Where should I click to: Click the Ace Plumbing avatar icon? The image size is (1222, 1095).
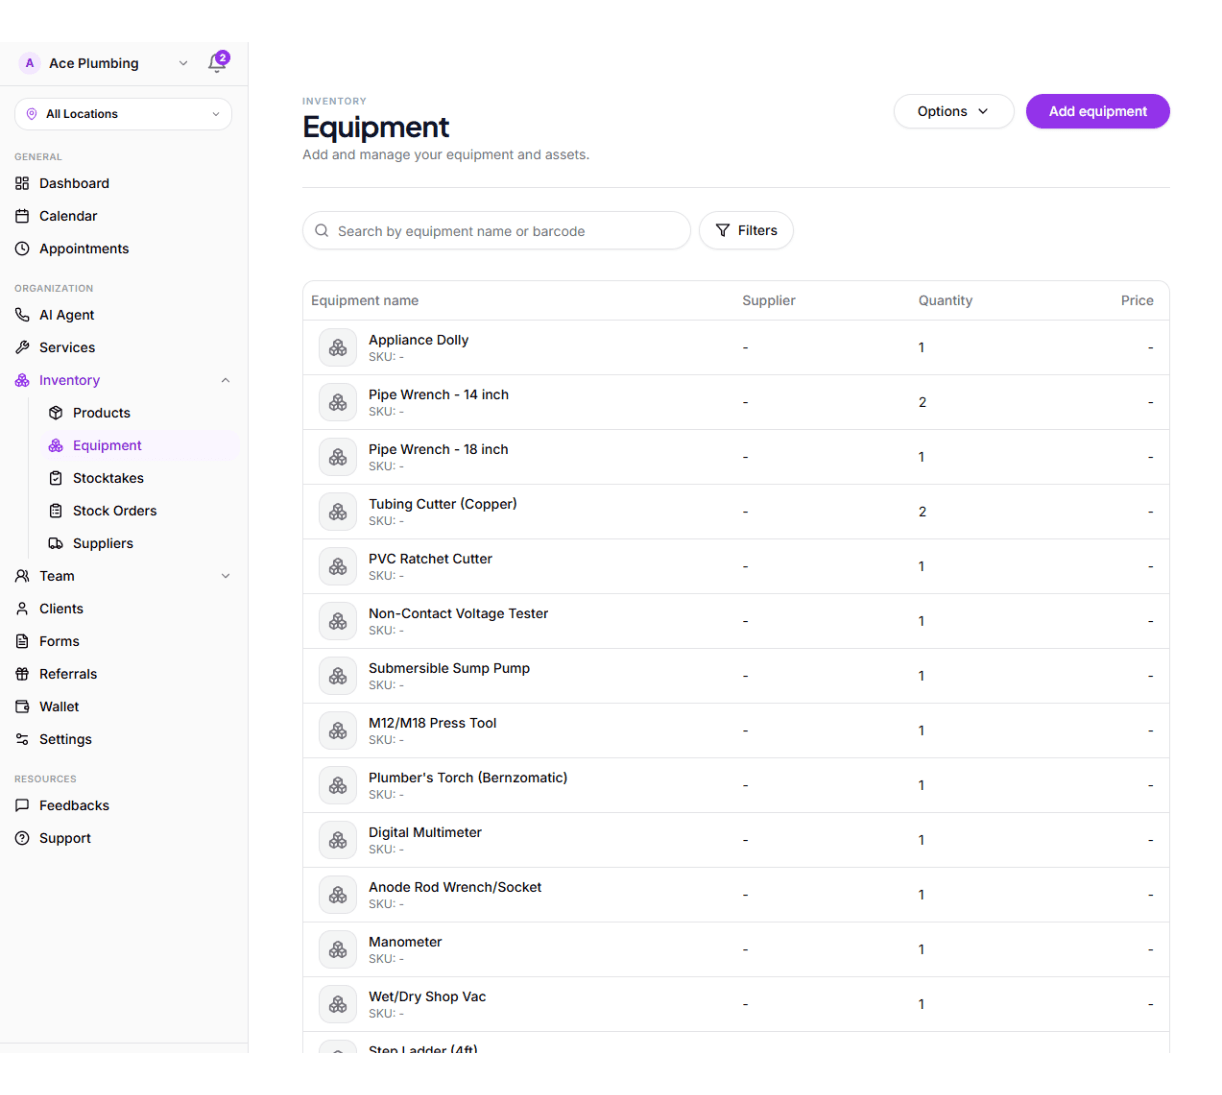point(30,63)
